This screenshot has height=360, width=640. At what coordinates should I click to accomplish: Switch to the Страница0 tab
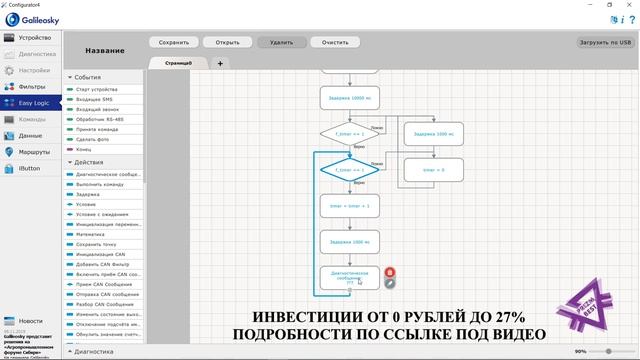[178, 63]
